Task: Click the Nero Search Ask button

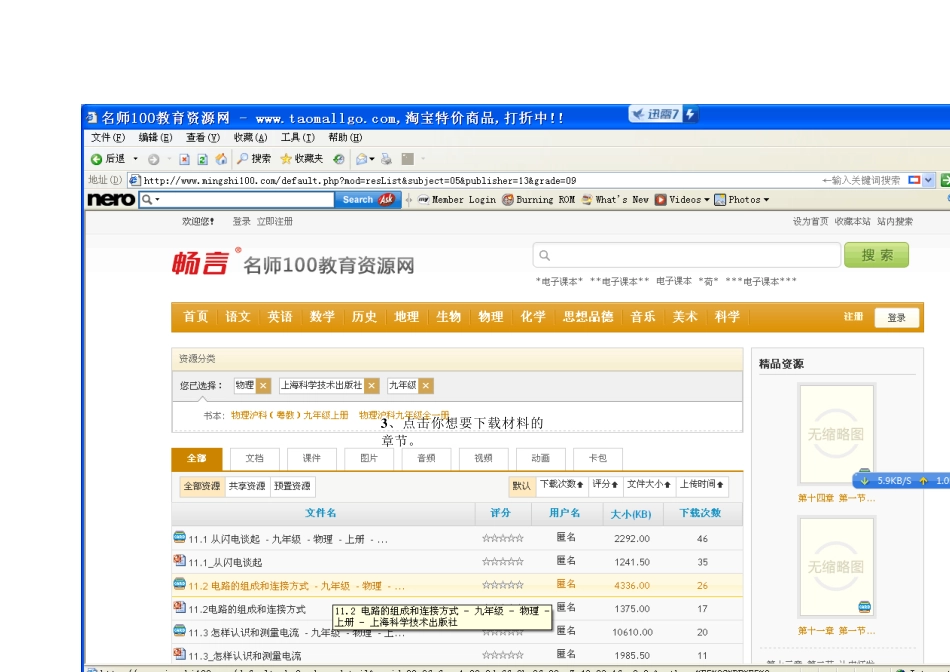Action: coord(368,199)
